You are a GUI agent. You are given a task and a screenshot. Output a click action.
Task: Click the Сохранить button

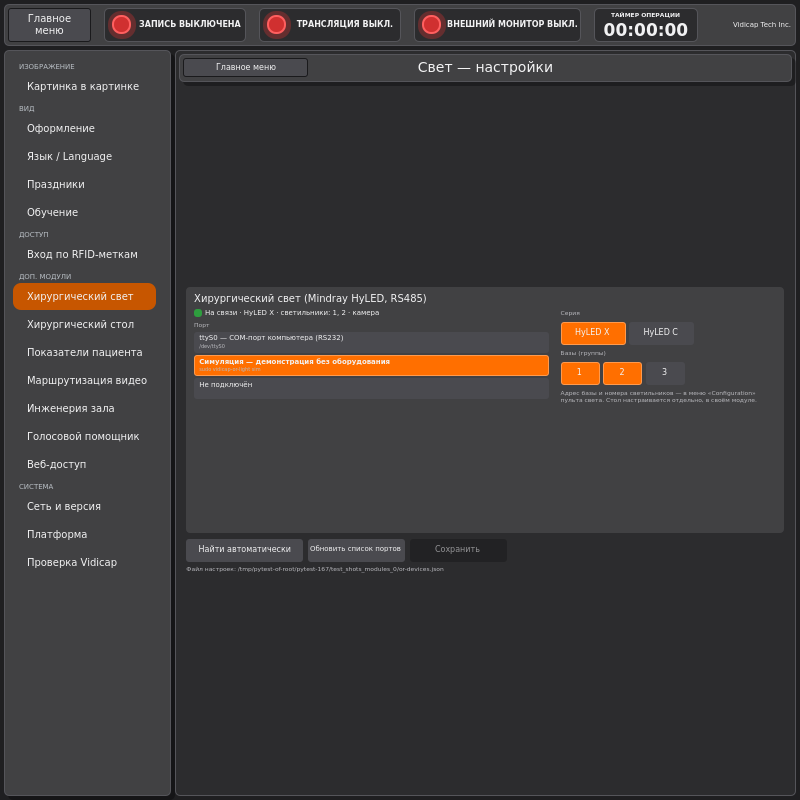[x=458, y=550]
